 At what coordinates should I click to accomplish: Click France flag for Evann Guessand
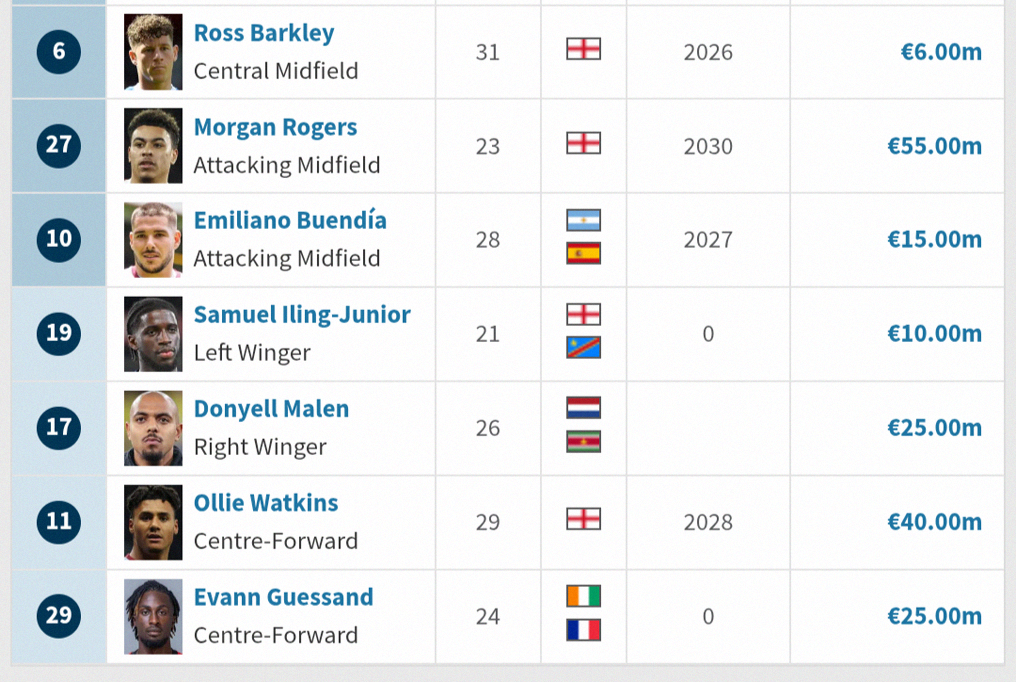click(583, 630)
